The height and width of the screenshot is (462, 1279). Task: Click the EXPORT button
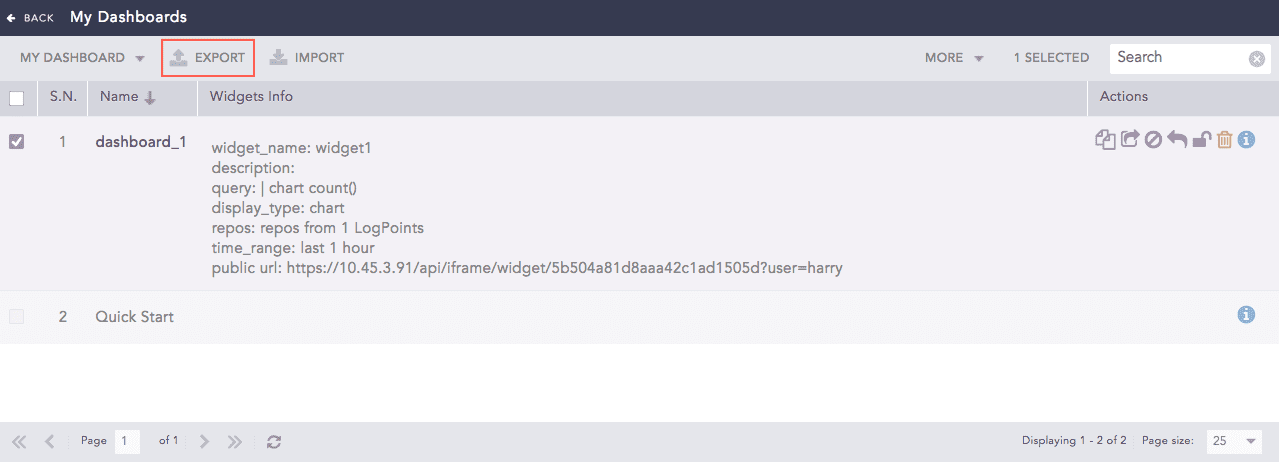(208, 58)
